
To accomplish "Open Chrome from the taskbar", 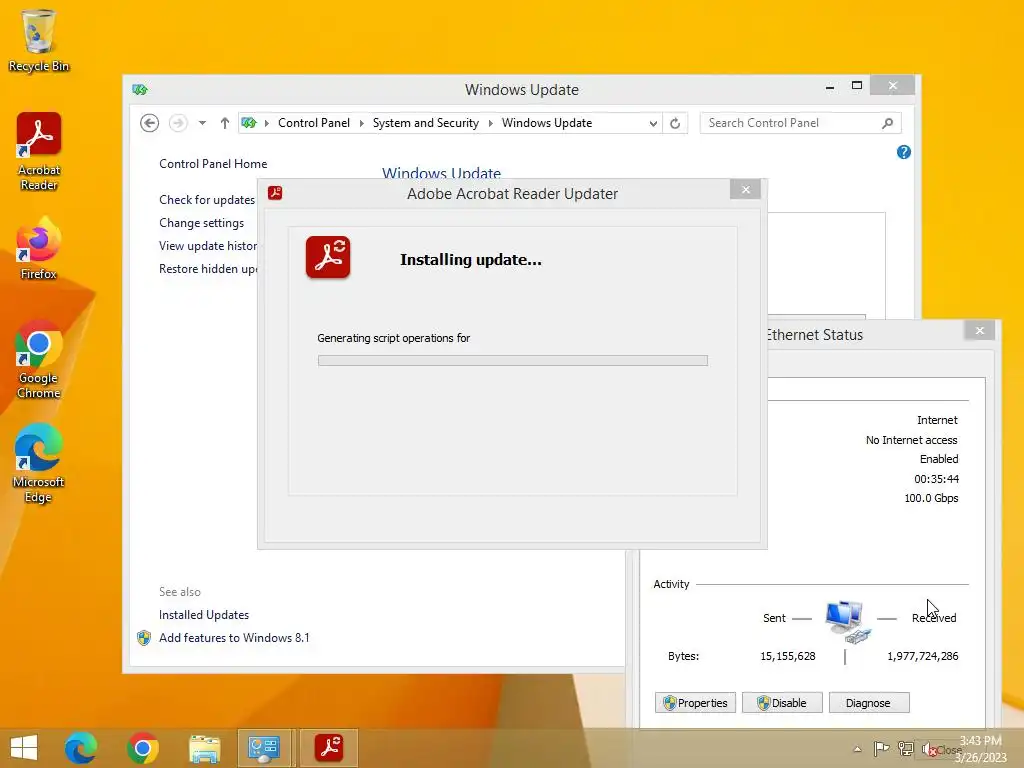I will pos(142,748).
